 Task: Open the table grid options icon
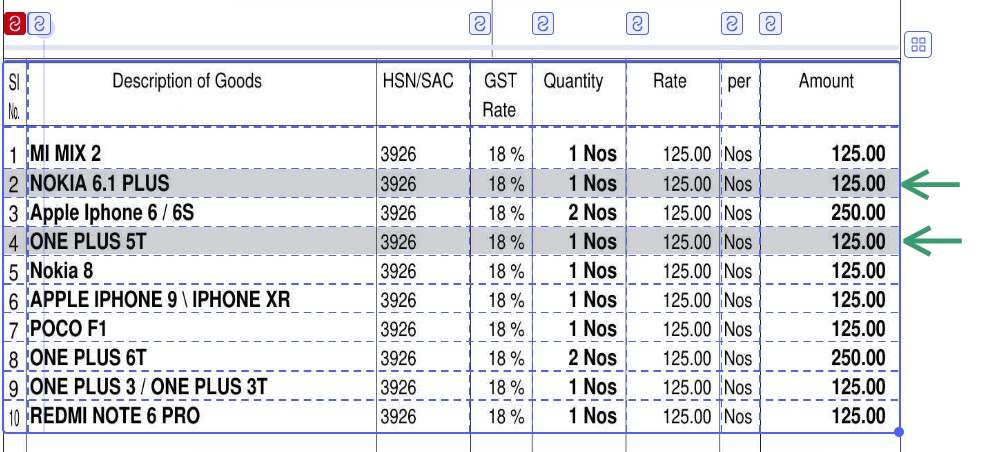click(x=918, y=44)
